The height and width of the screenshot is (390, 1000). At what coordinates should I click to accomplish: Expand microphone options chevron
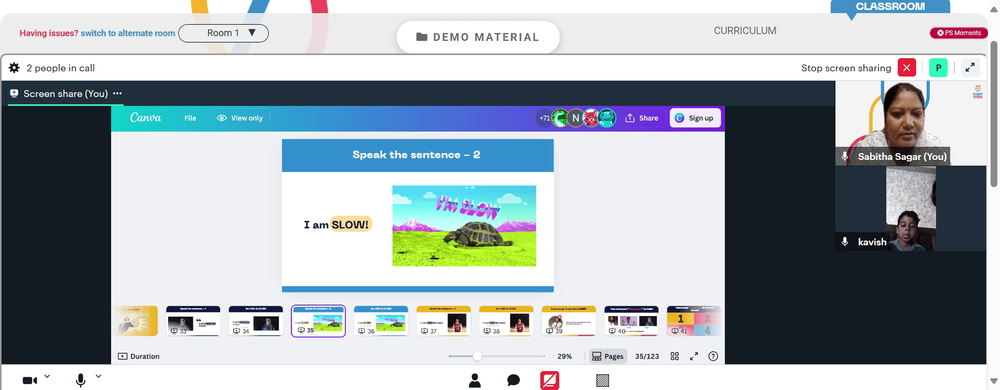click(x=98, y=376)
